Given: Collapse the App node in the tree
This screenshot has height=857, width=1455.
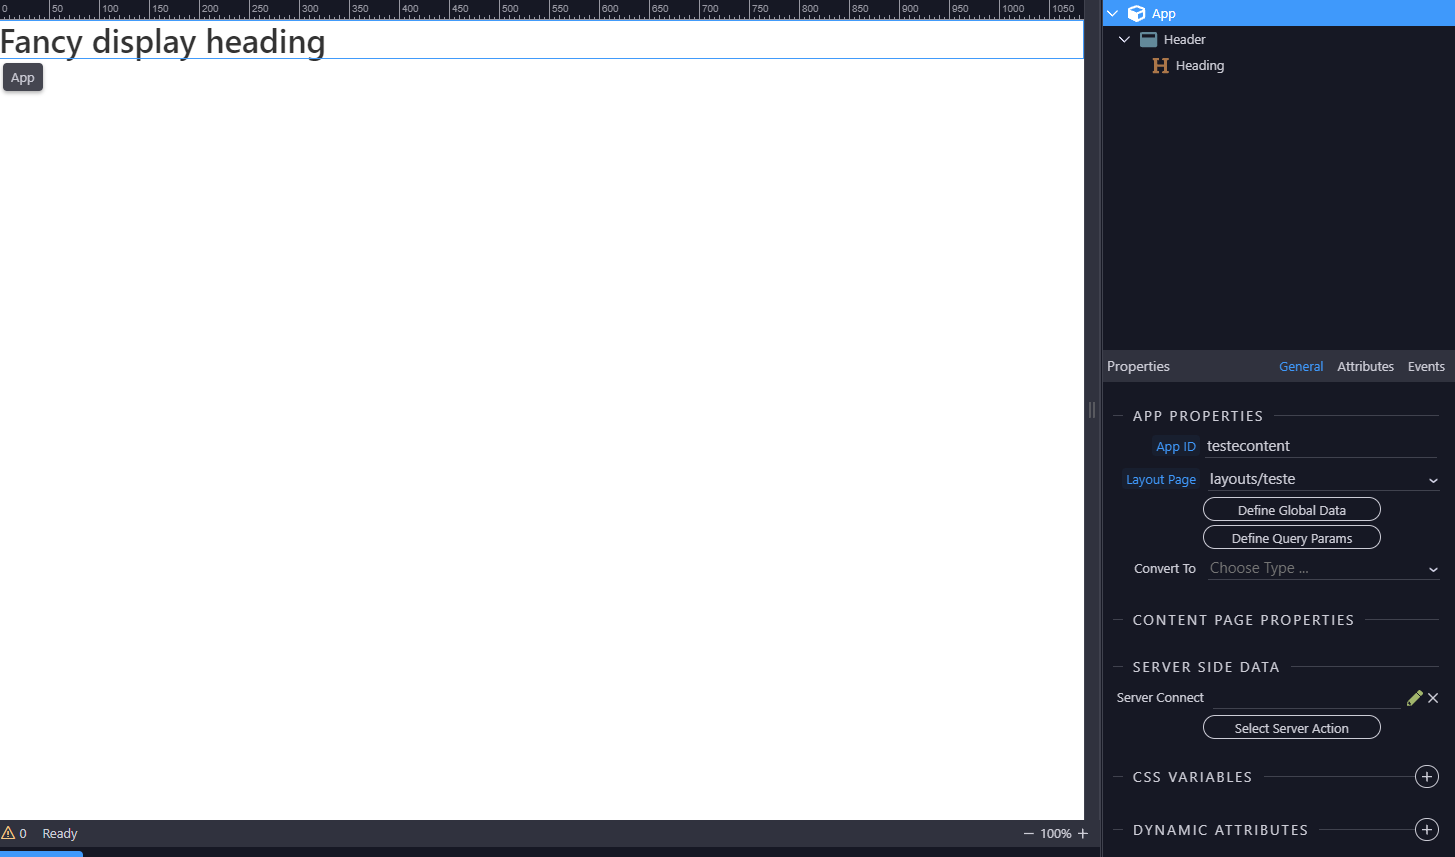Looking at the screenshot, I should pyautogui.click(x=1111, y=13).
